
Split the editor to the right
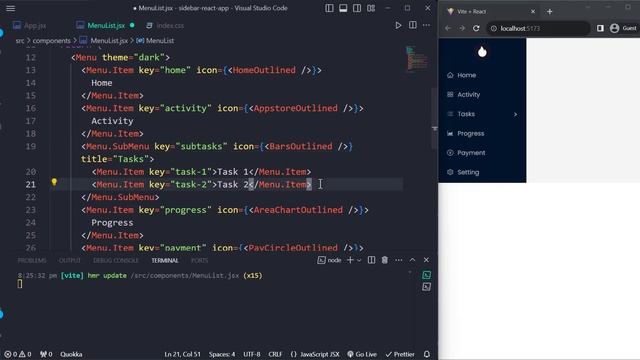(413, 25)
